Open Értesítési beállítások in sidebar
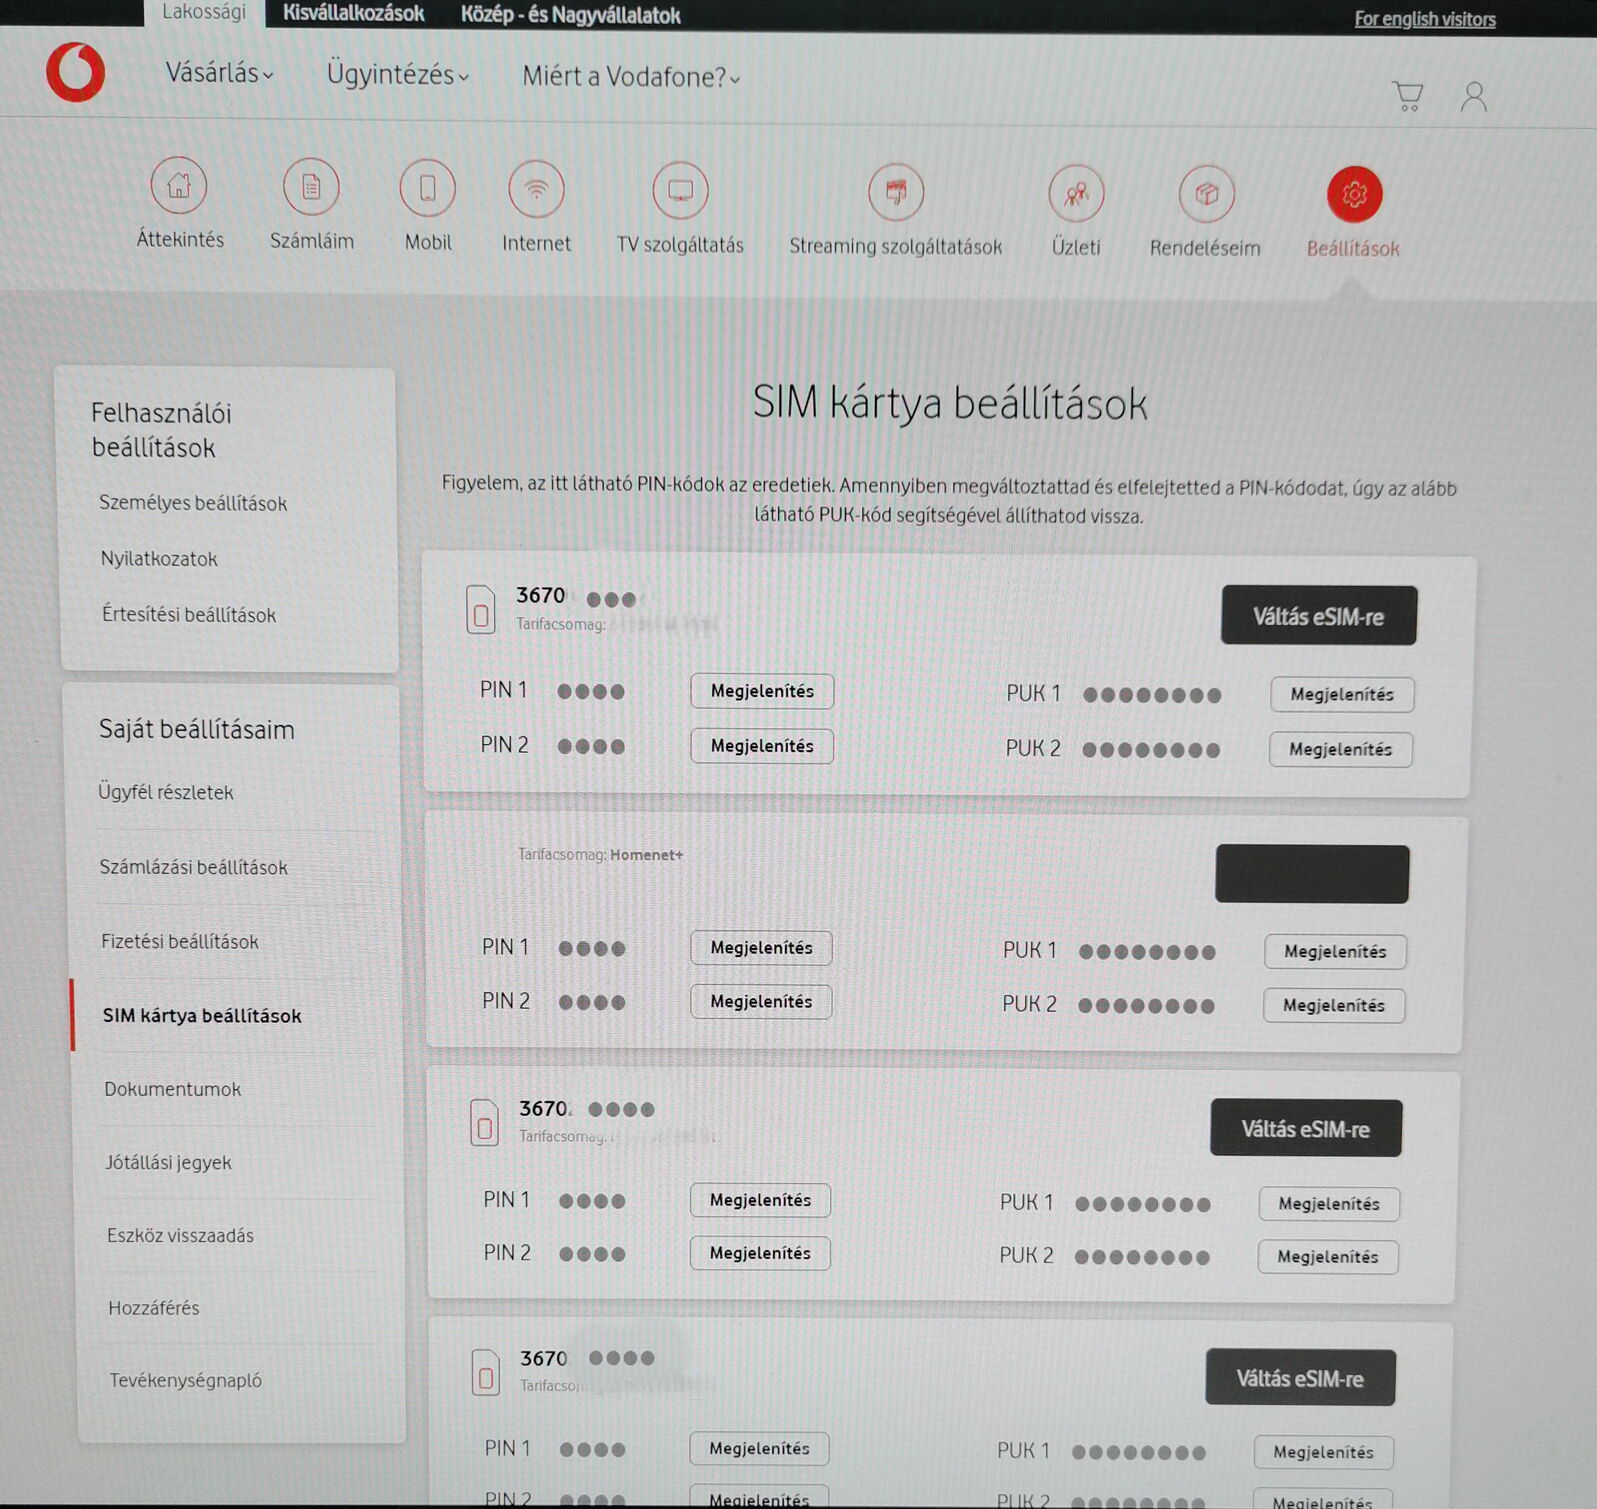Screen dimensions: 1597x1509 pyautogui.click(x=189, y=615)
